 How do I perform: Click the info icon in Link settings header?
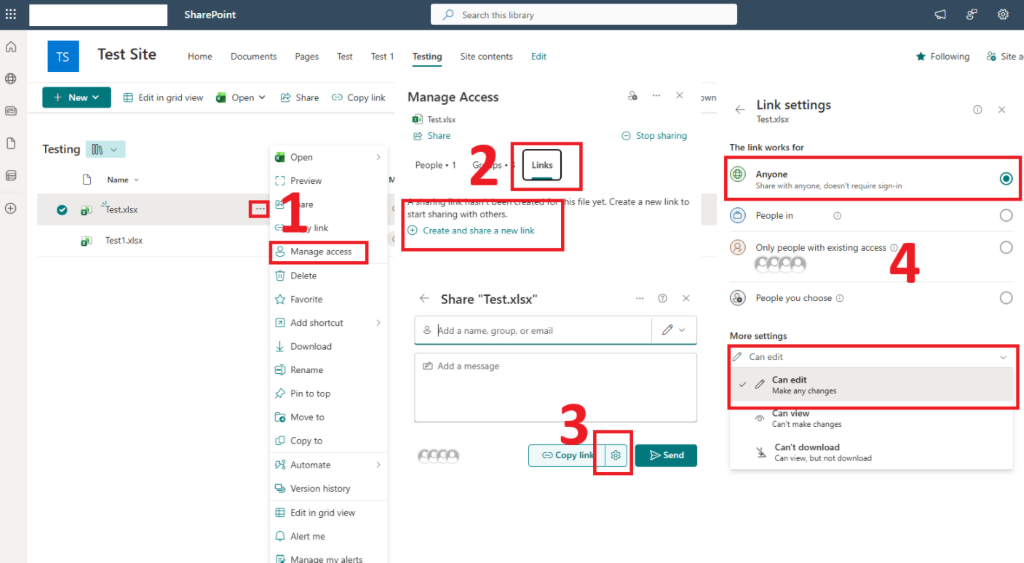977,110
